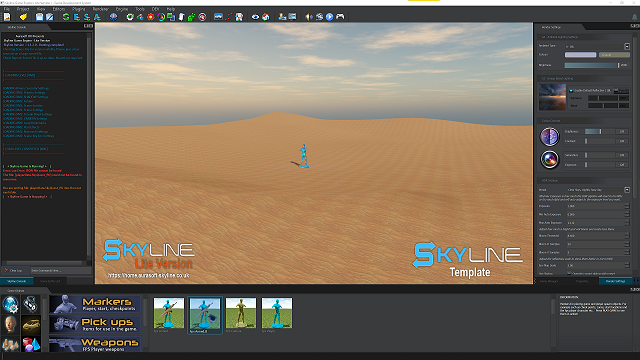The image size is (640, 360).
Task: Open the Pick ups category banner
Action: click(95, 324)
